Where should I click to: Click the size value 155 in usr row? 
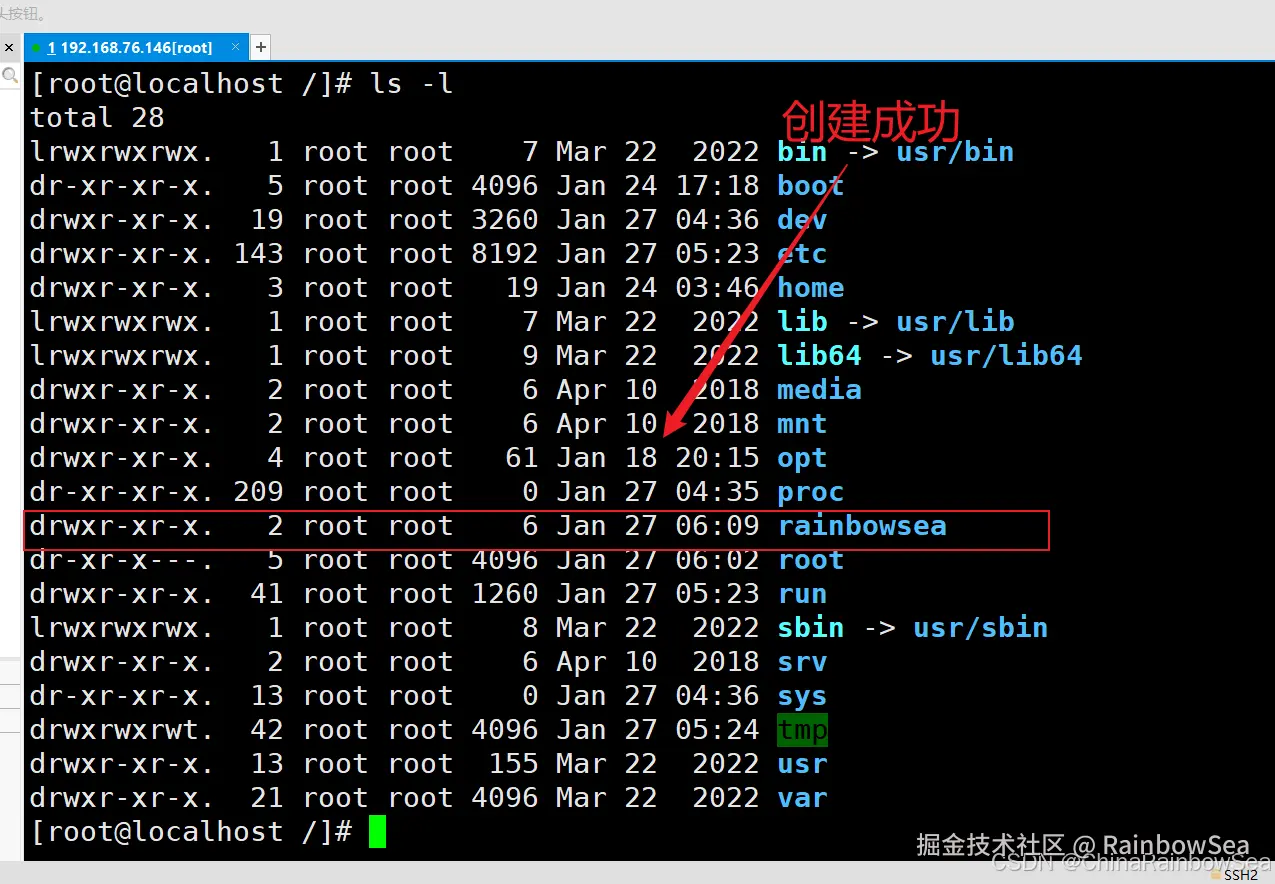pos(514,764)
